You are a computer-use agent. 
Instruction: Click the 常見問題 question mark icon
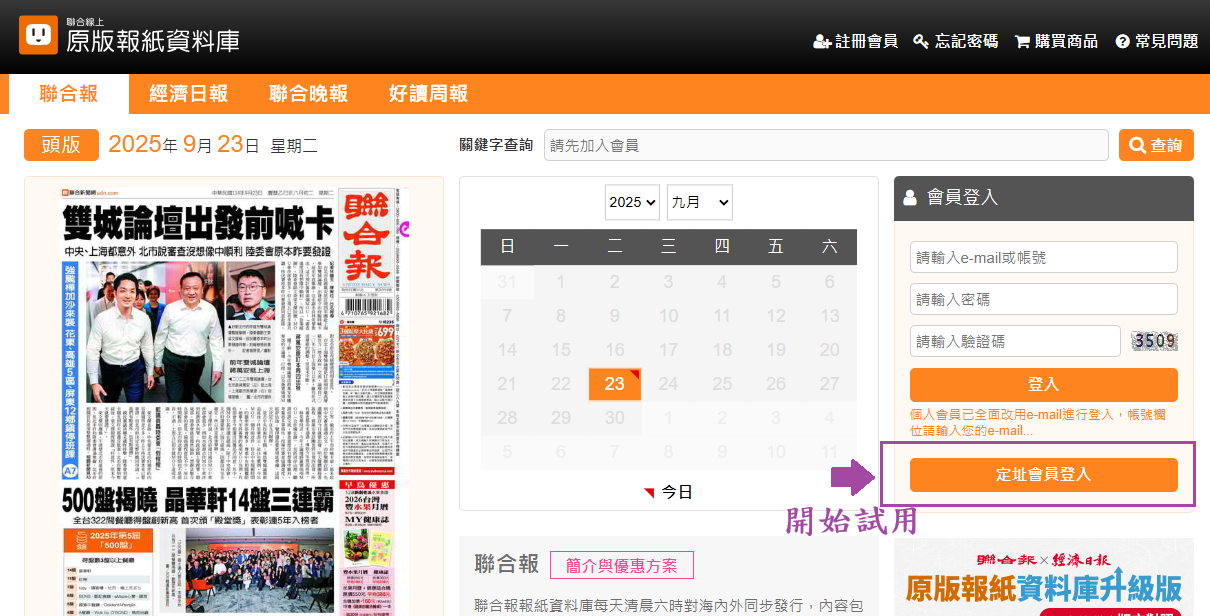click(x=1123, y=42)
